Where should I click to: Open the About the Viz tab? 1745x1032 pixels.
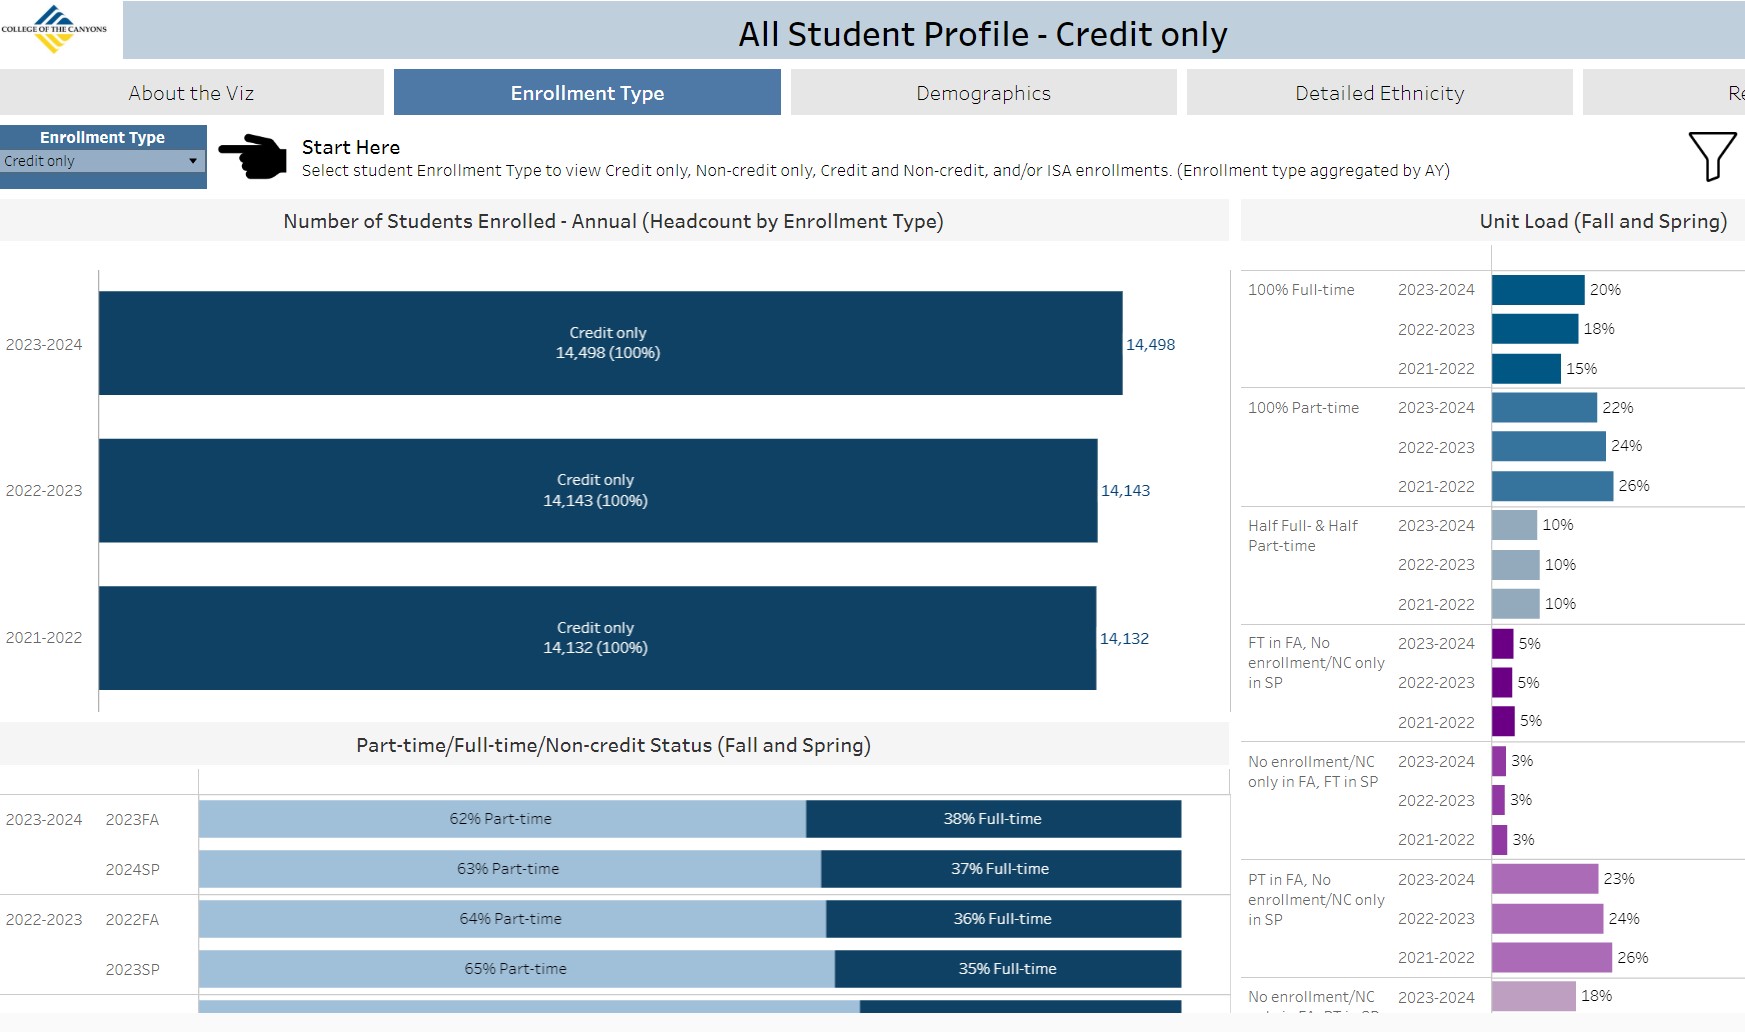tap(191, 93)
